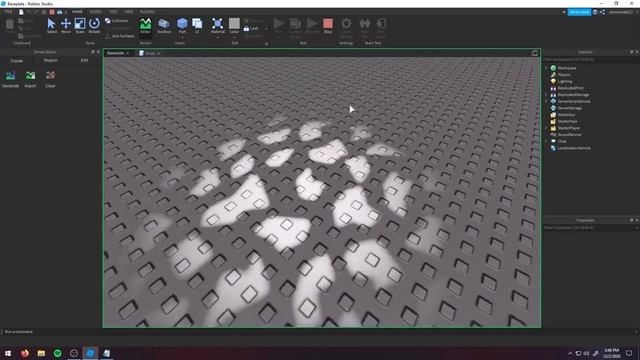Select SoundService in the Explorer
Viewport: 640px width, 360px height.
[569, 135]
